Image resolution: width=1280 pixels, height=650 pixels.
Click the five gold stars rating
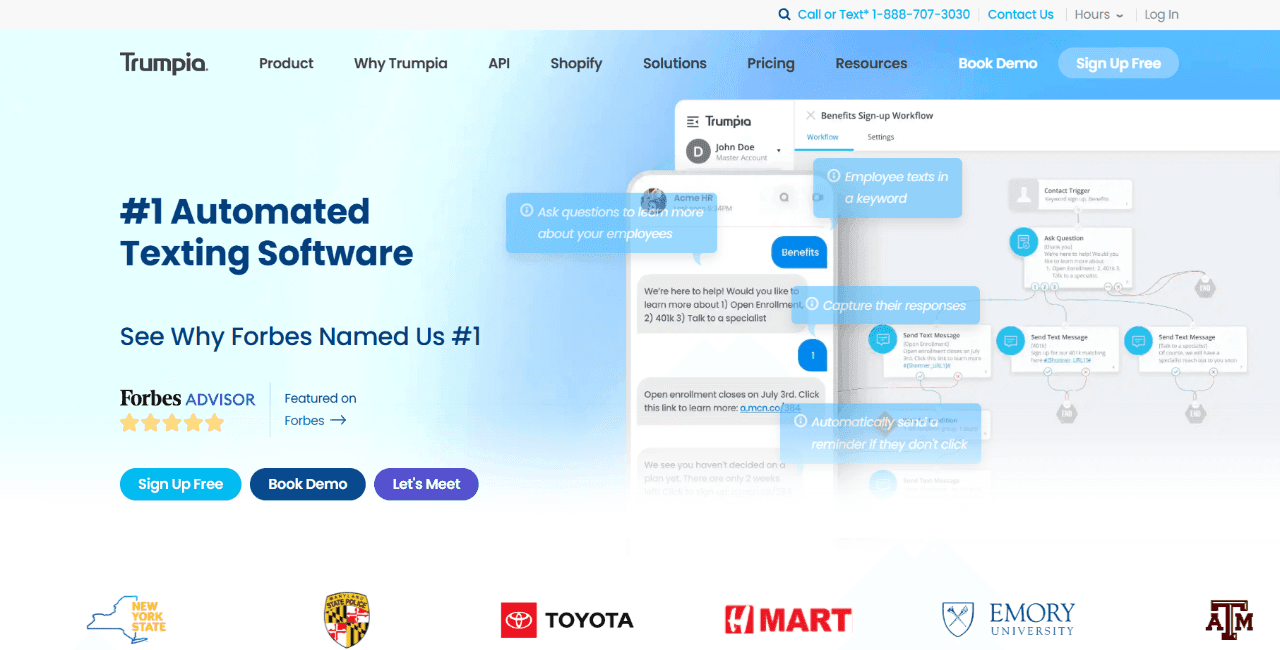pos(172,423)
